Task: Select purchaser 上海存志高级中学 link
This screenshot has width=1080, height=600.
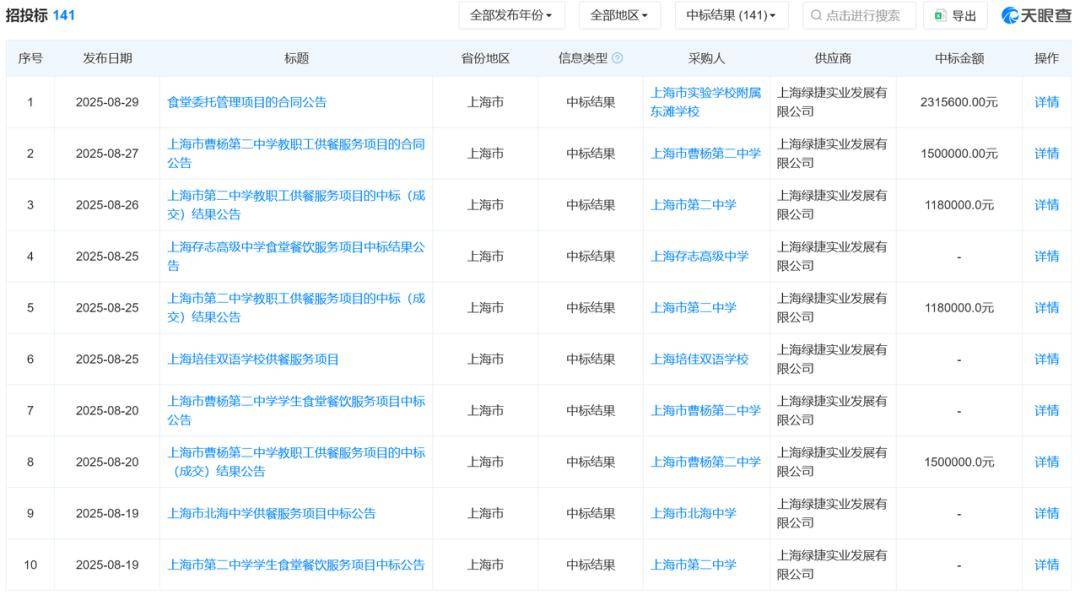Action: tap(699, 256)
